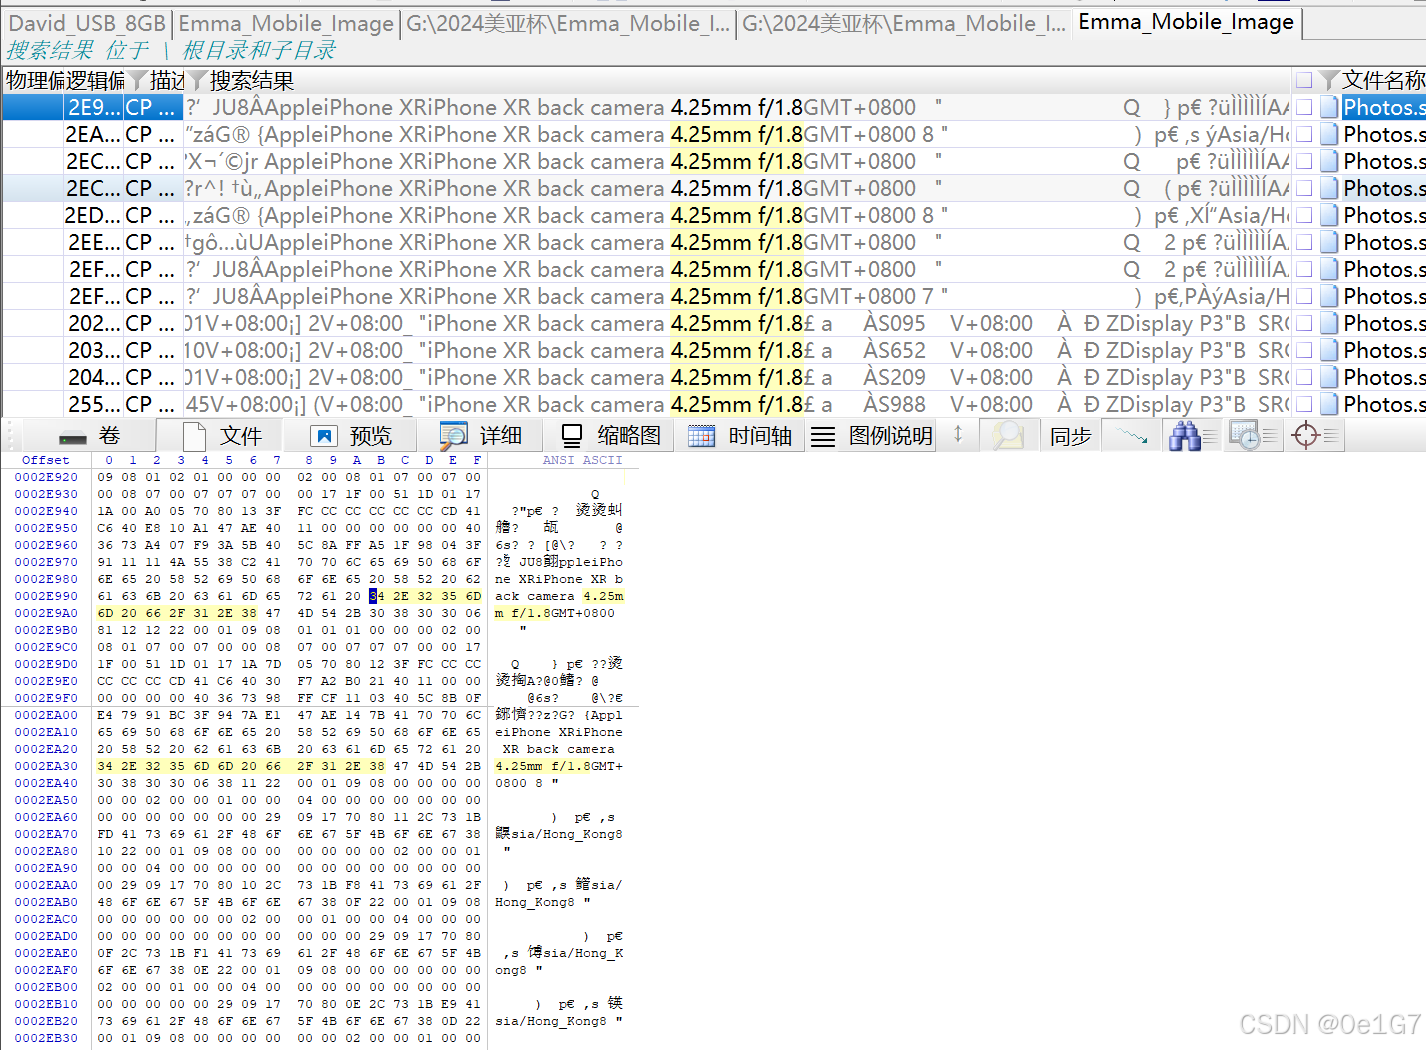Check the box for row 203...
Image resolution: width=1426 pixels, height=1050 pixels.
tap(1304, 350)
